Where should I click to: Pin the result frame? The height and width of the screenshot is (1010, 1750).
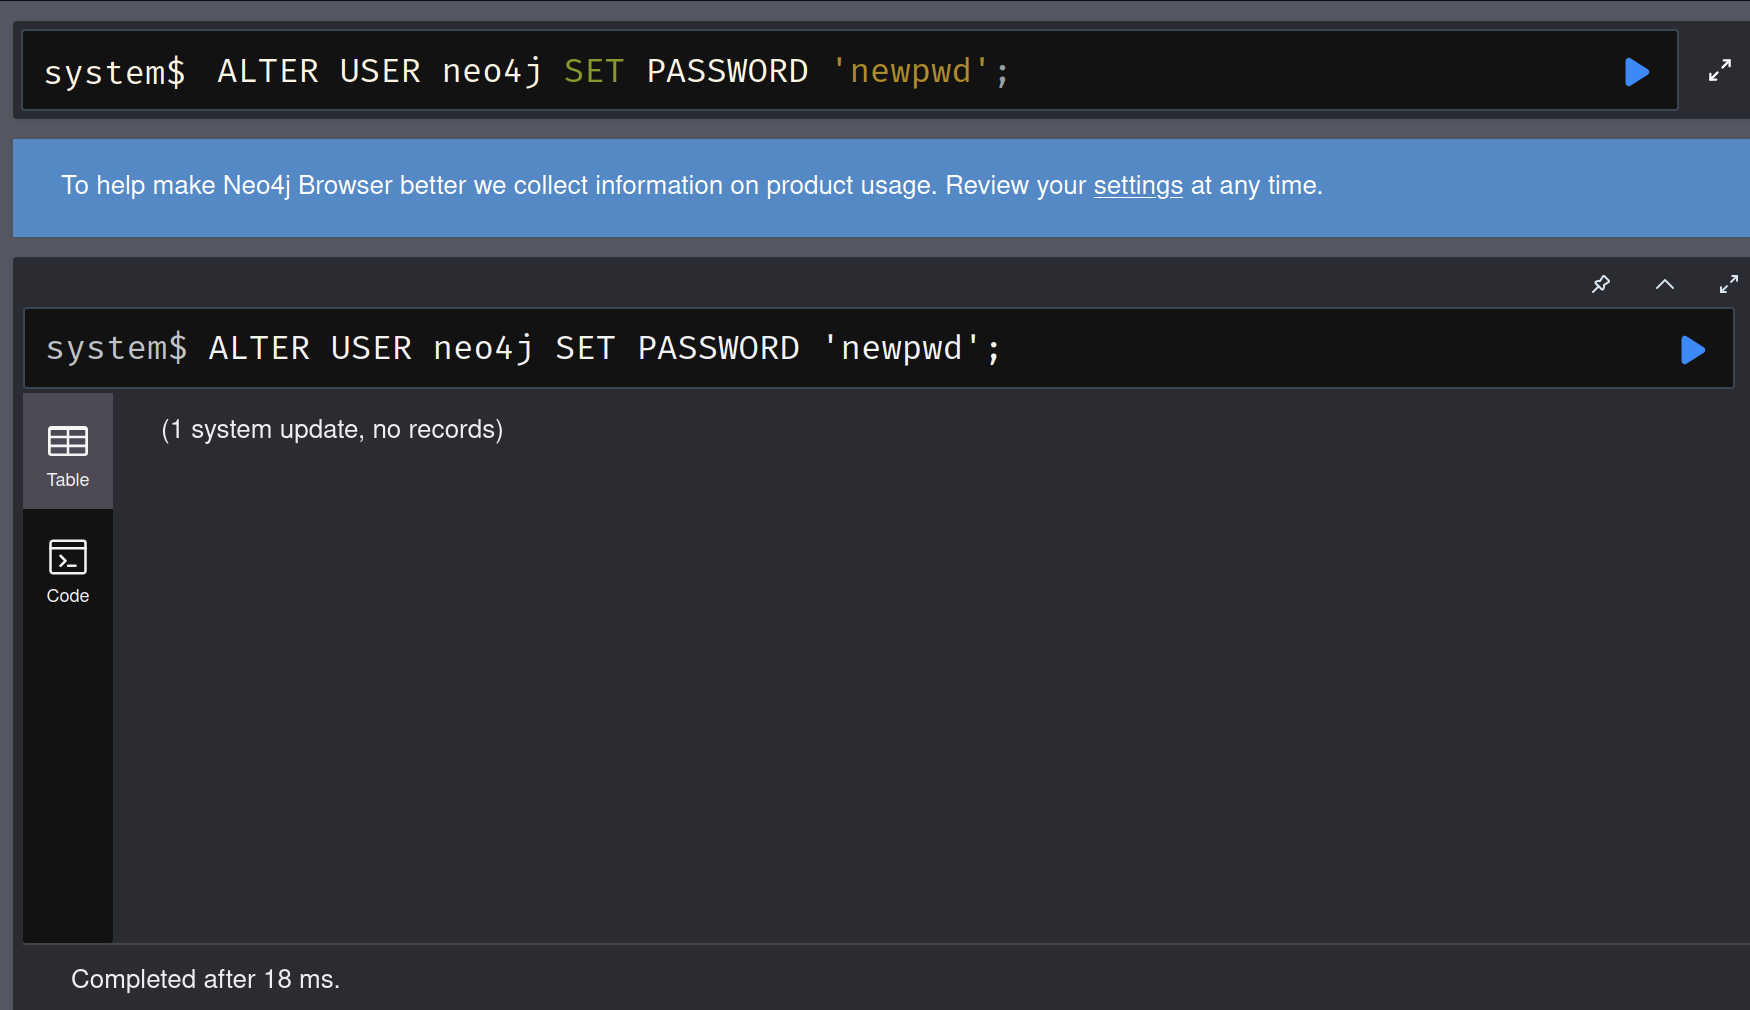[x=1601, y=284]
